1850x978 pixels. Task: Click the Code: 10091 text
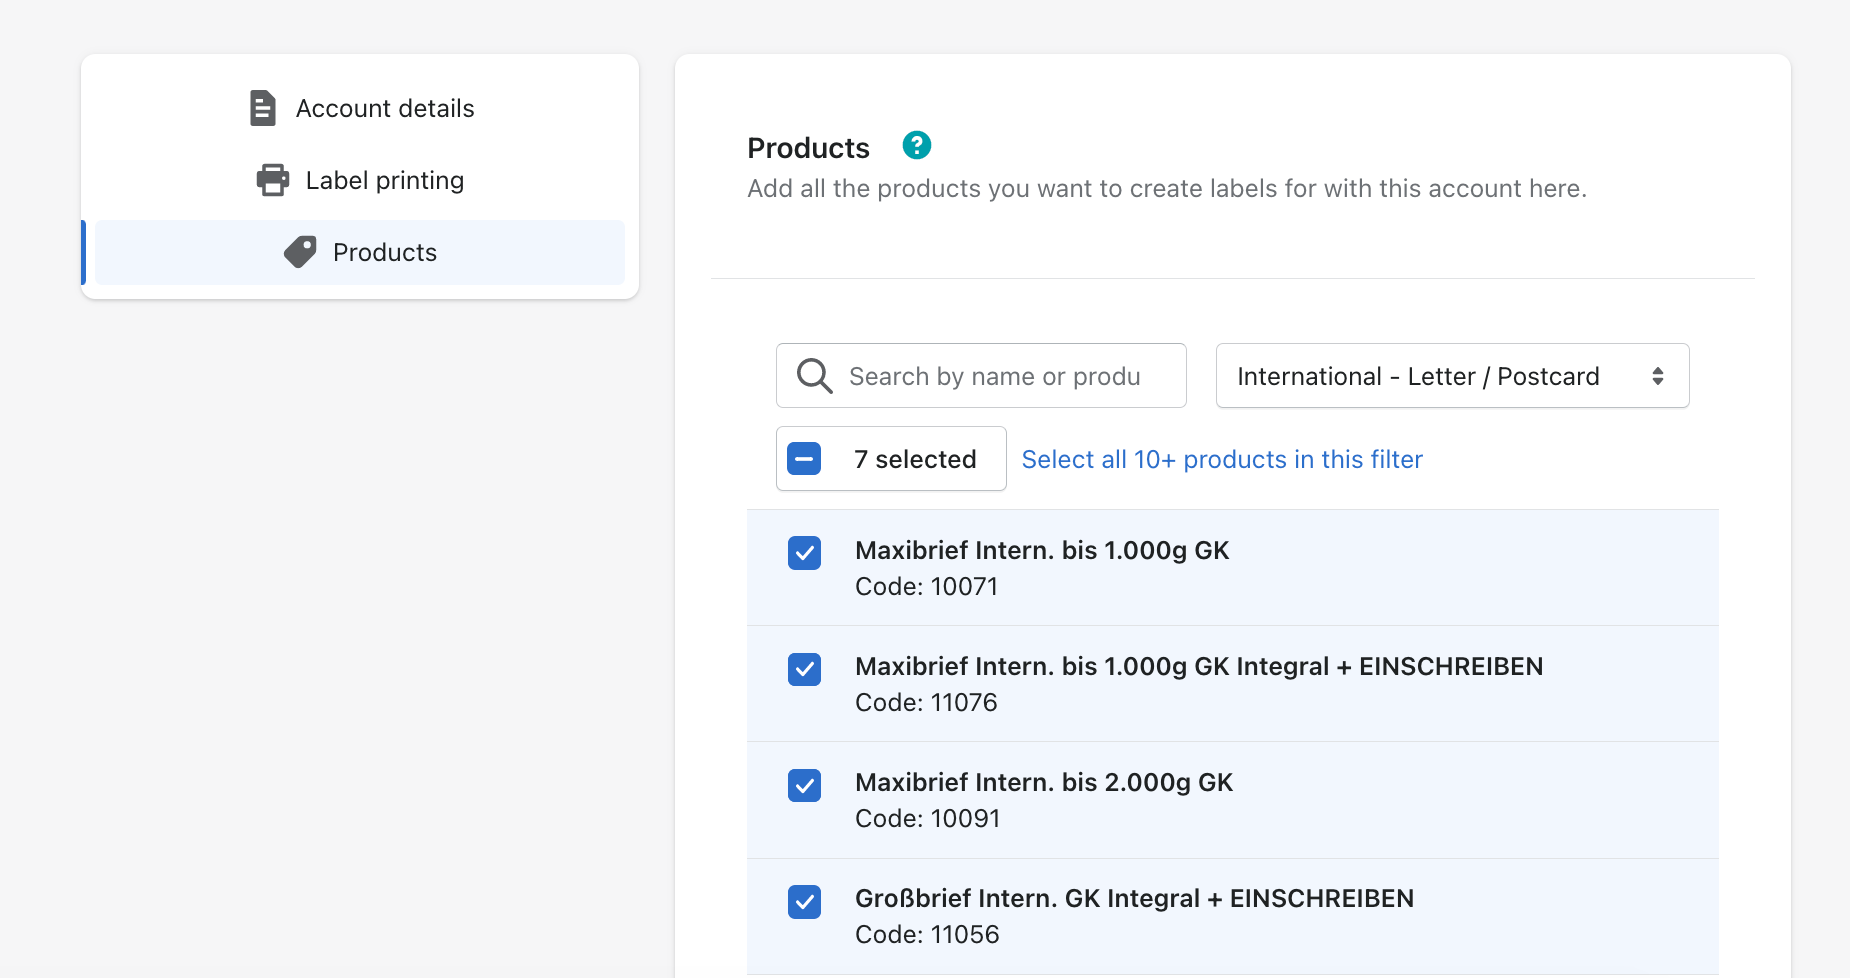927,819
